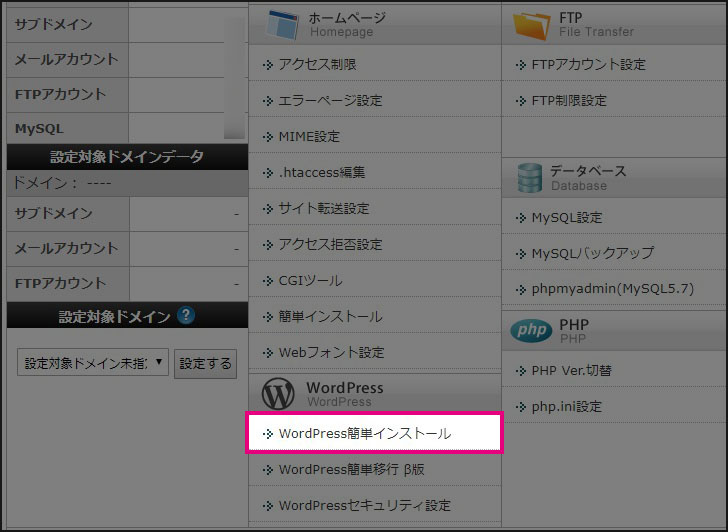Screen dimensions: 728x532
Task: Click arrow bullet before サイト転送設定
Action: (x=267, y=209)
